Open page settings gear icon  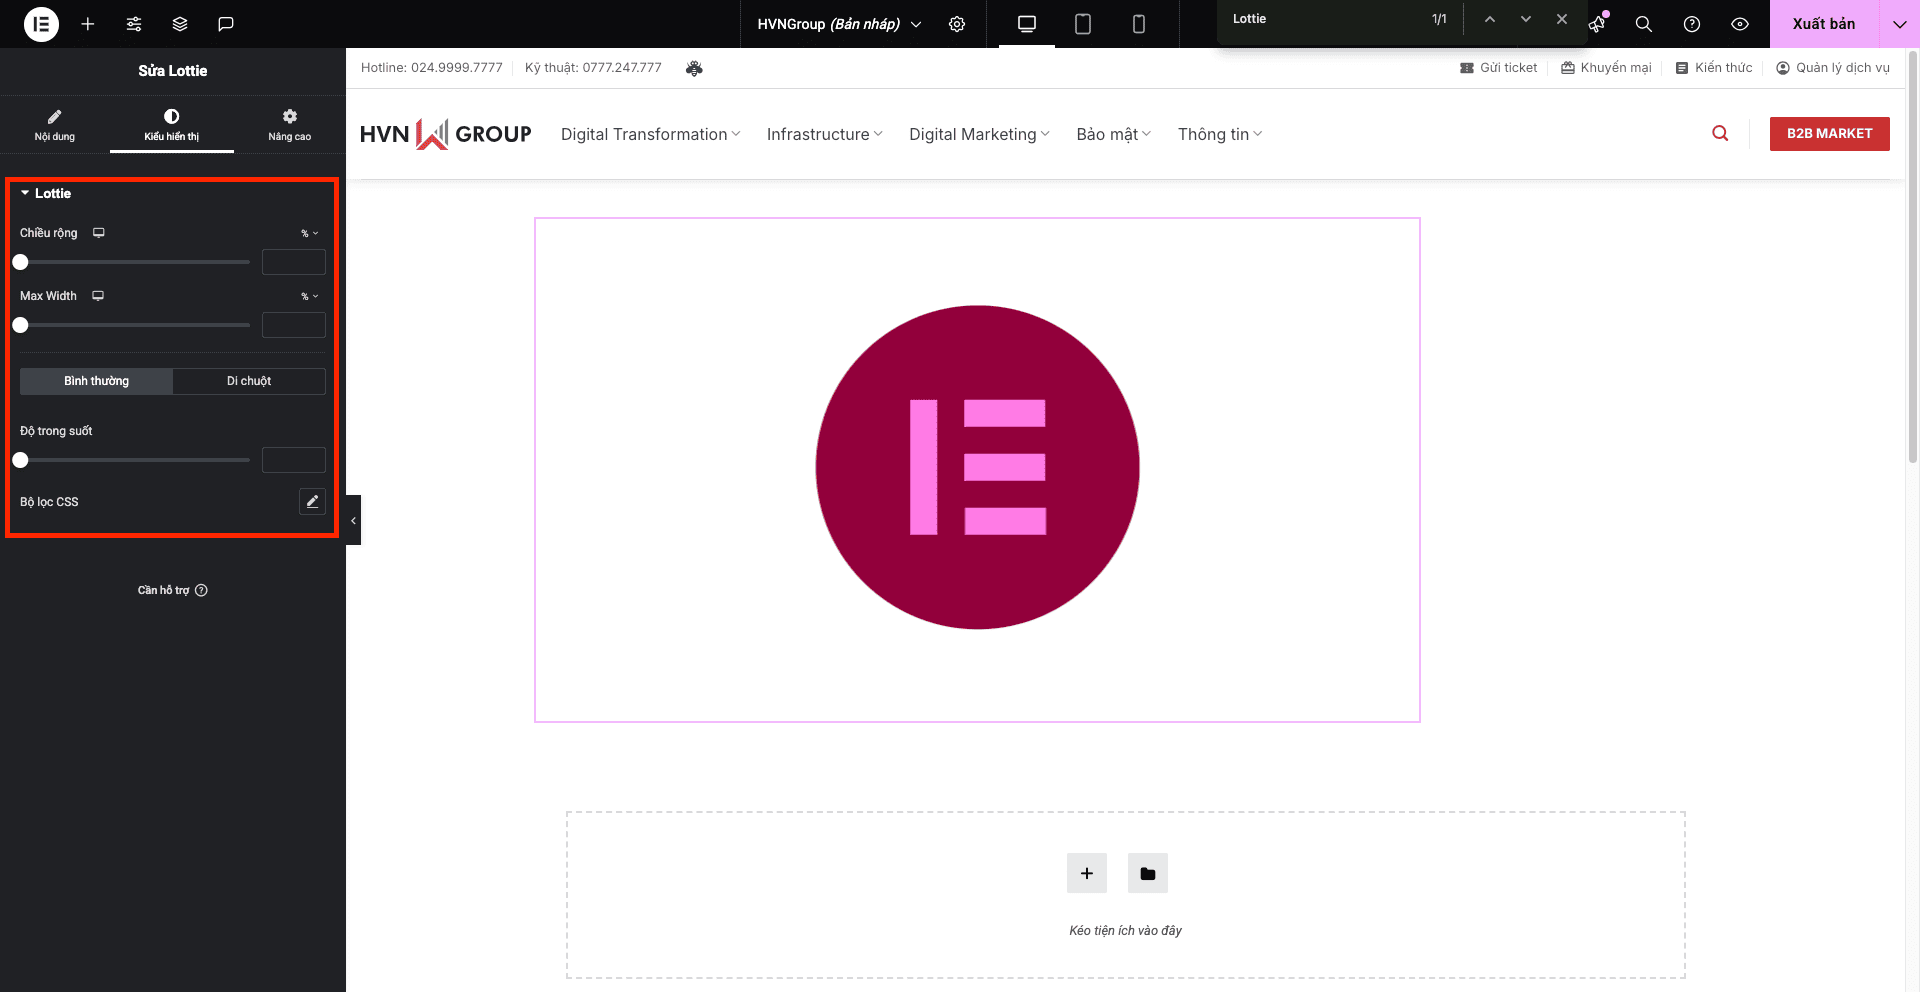[957, 24]
